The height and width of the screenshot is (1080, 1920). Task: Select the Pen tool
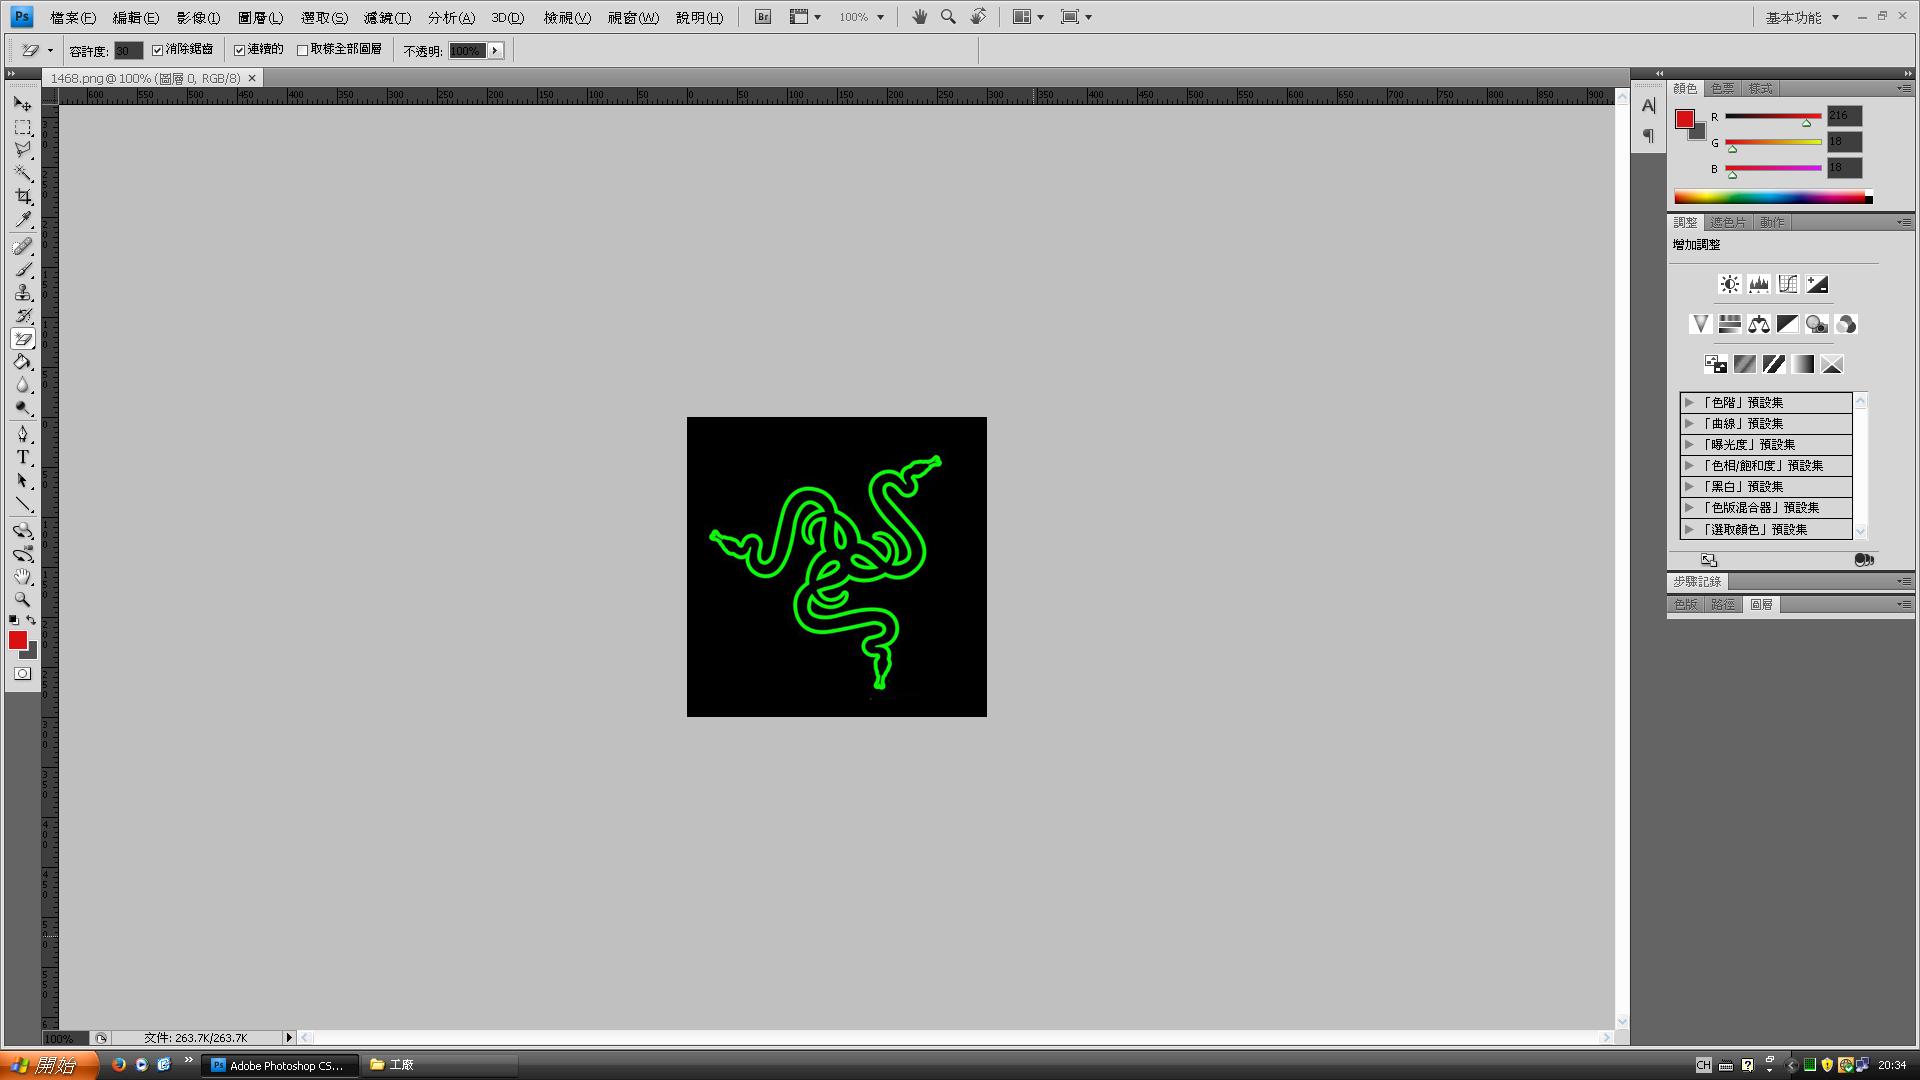point(23,433)
